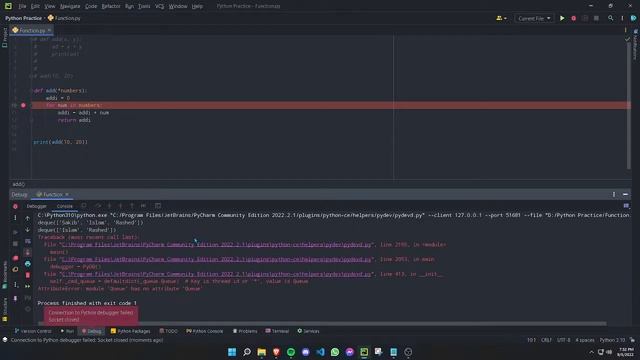Open Spotify from the taskbar
640x360 pixels.
click(291, 352)
